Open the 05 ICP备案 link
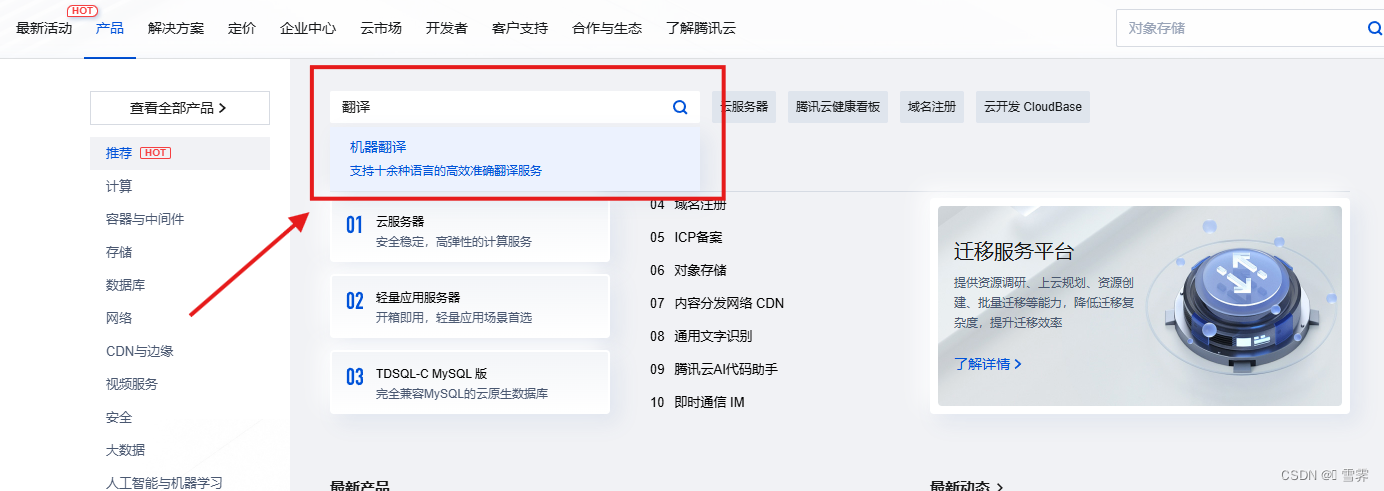 [x=686, y=237]
